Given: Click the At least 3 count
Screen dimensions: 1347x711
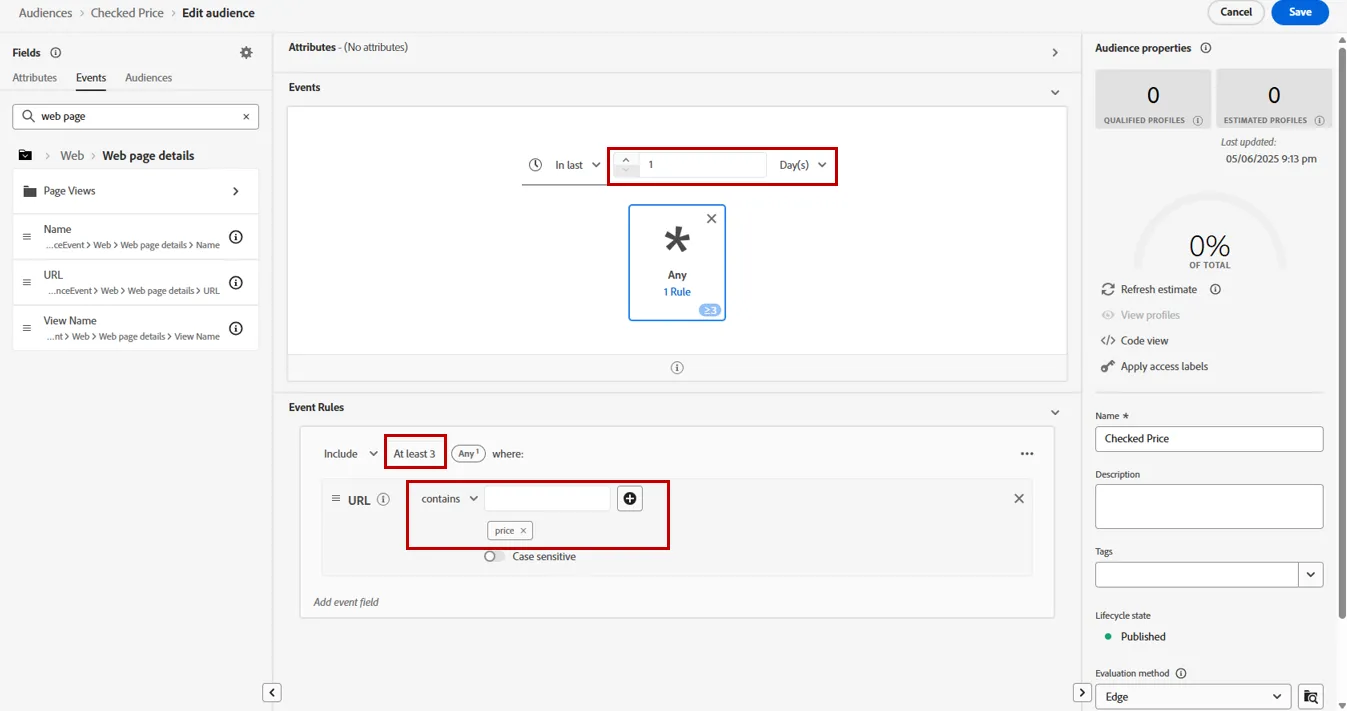Looking at the screenshot, I should point(414,454).
